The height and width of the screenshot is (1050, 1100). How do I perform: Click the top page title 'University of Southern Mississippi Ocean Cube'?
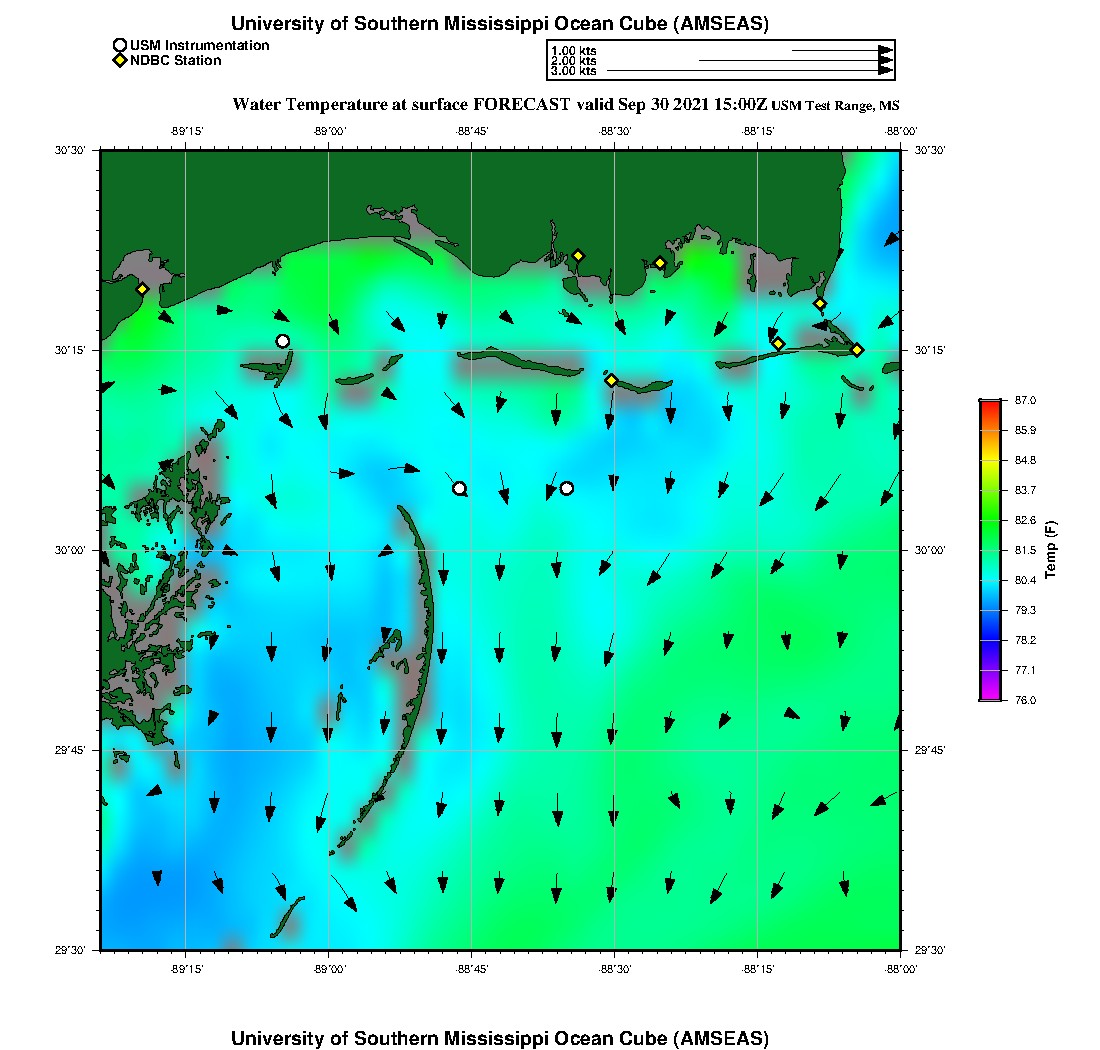pyautogui.click(x=449, y=24)
